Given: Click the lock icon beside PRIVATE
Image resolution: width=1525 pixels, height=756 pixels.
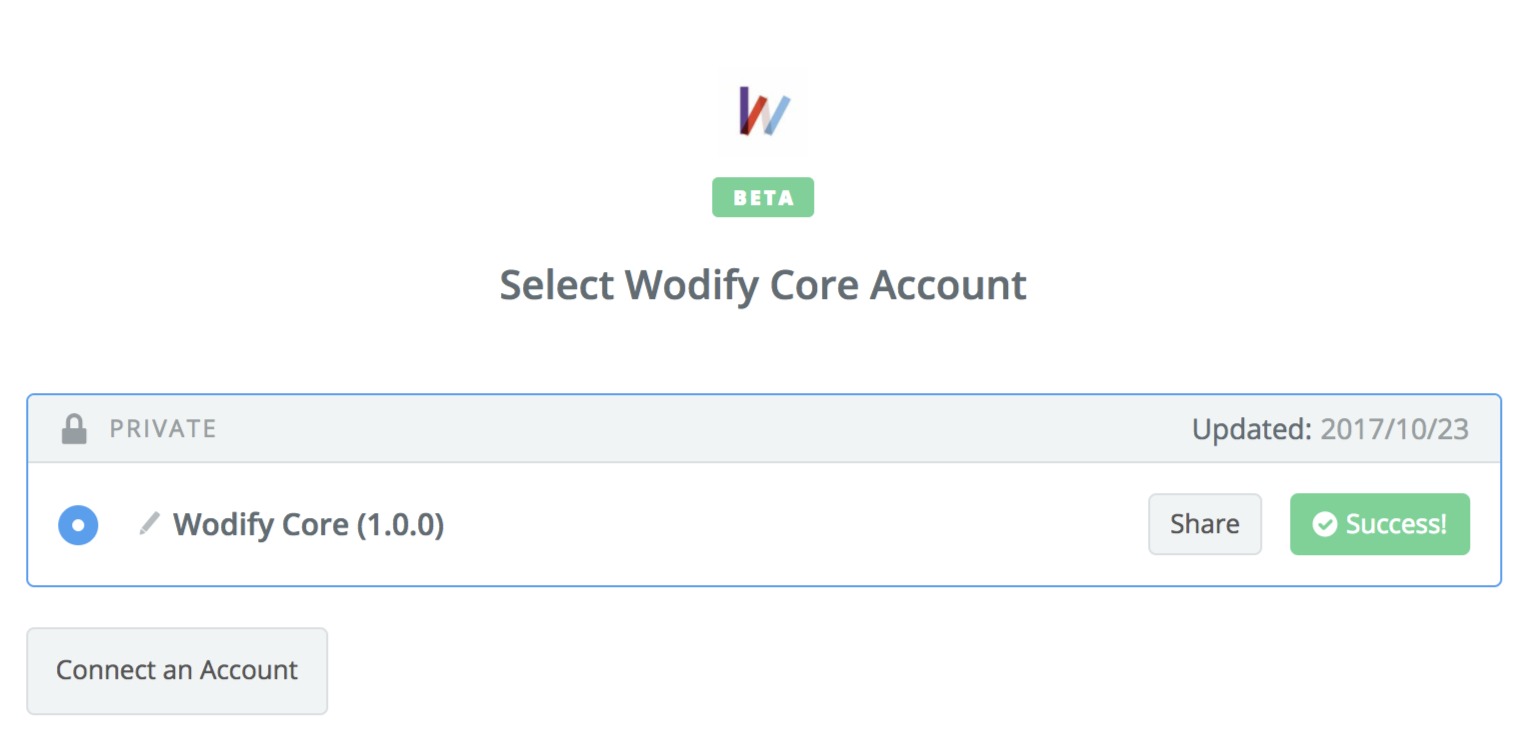Looking at the screenshot, I should [x=74, y=428].
